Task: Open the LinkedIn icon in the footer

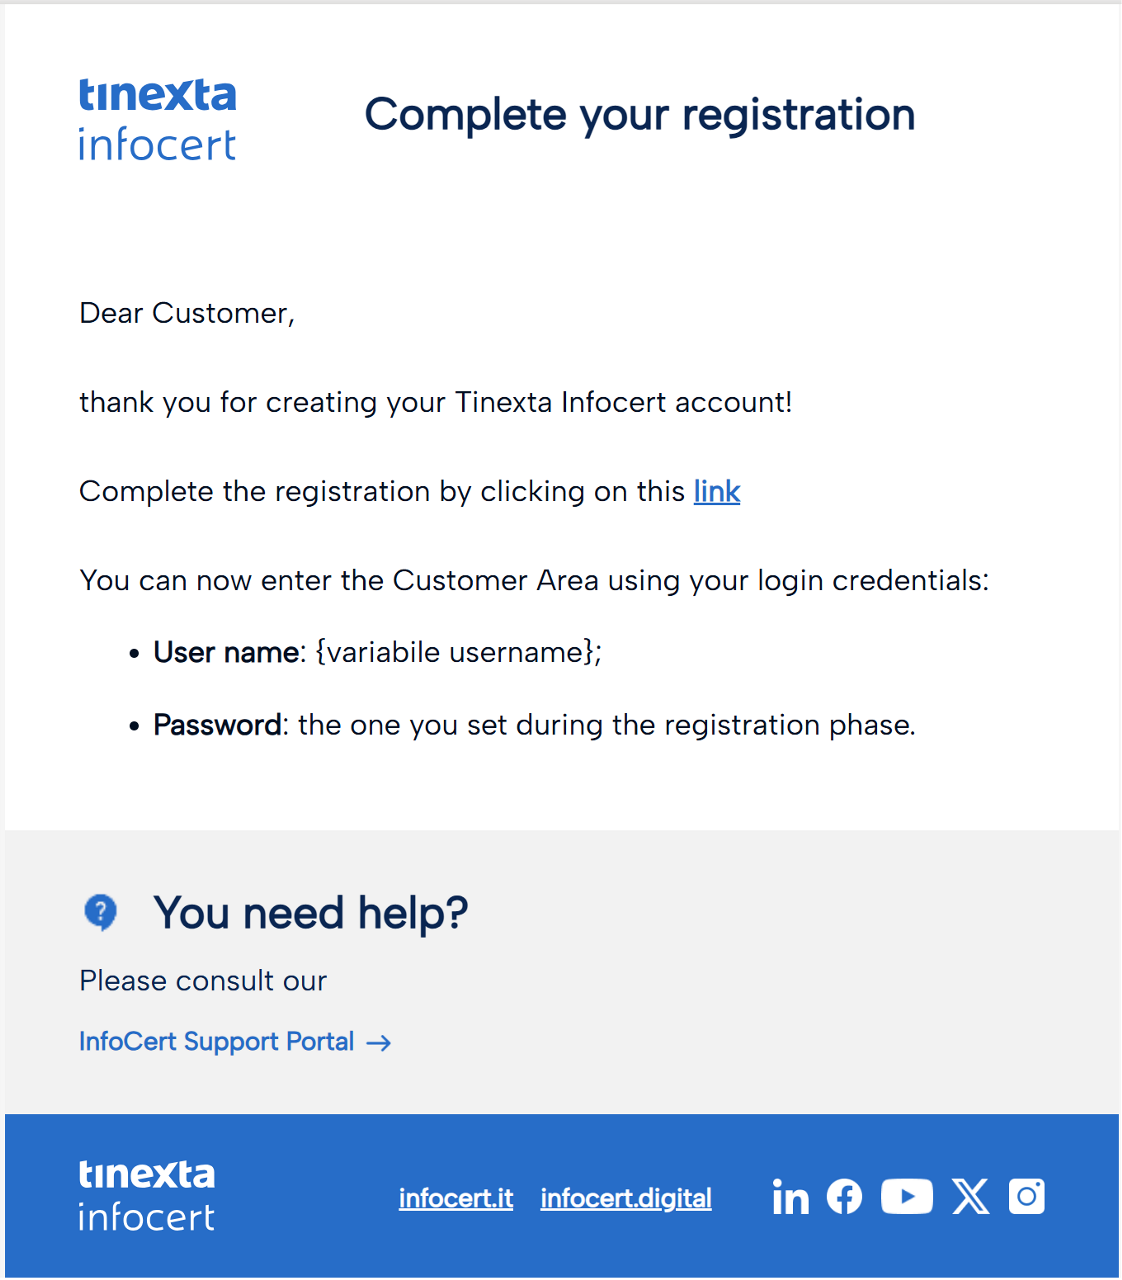Action: coord(790,1197)
